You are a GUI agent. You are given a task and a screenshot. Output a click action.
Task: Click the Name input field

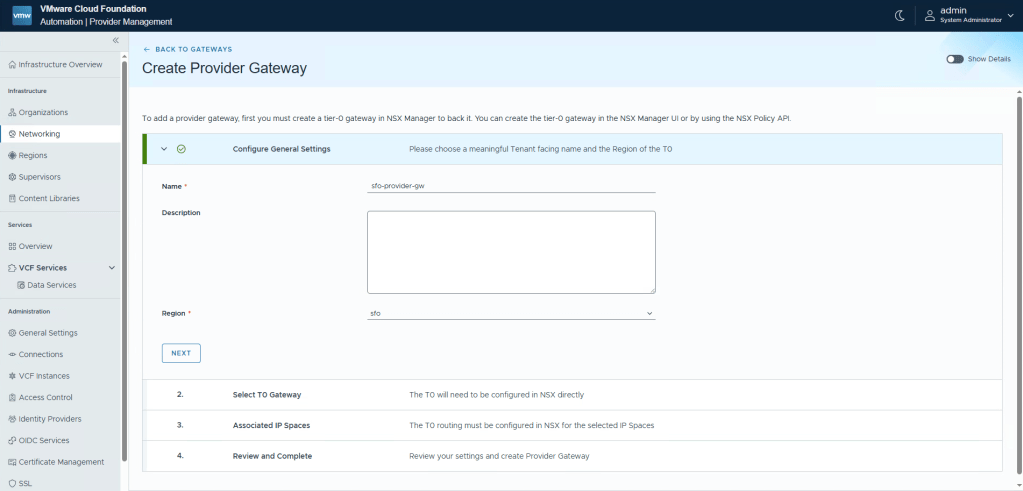click(x=511, y=185)
